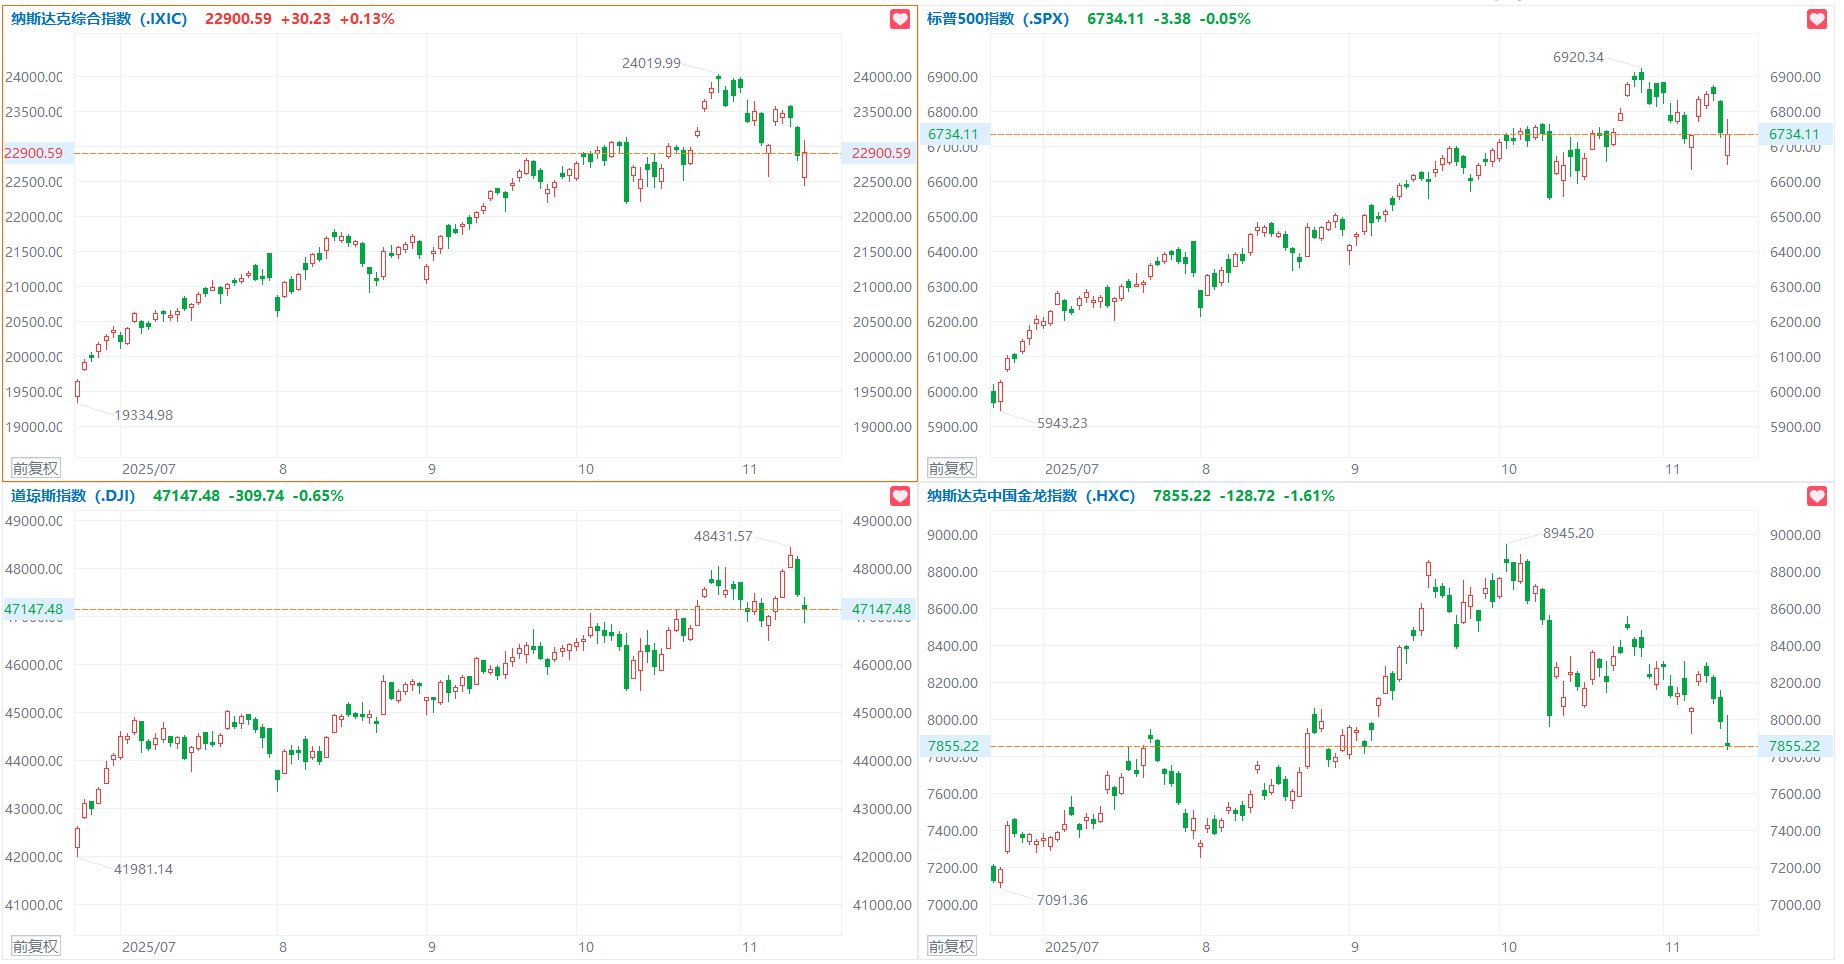Click the 24019.99 high label on Nasdaq chart
This screenshot has height=964, width=1844.
[x=651, y=63]
